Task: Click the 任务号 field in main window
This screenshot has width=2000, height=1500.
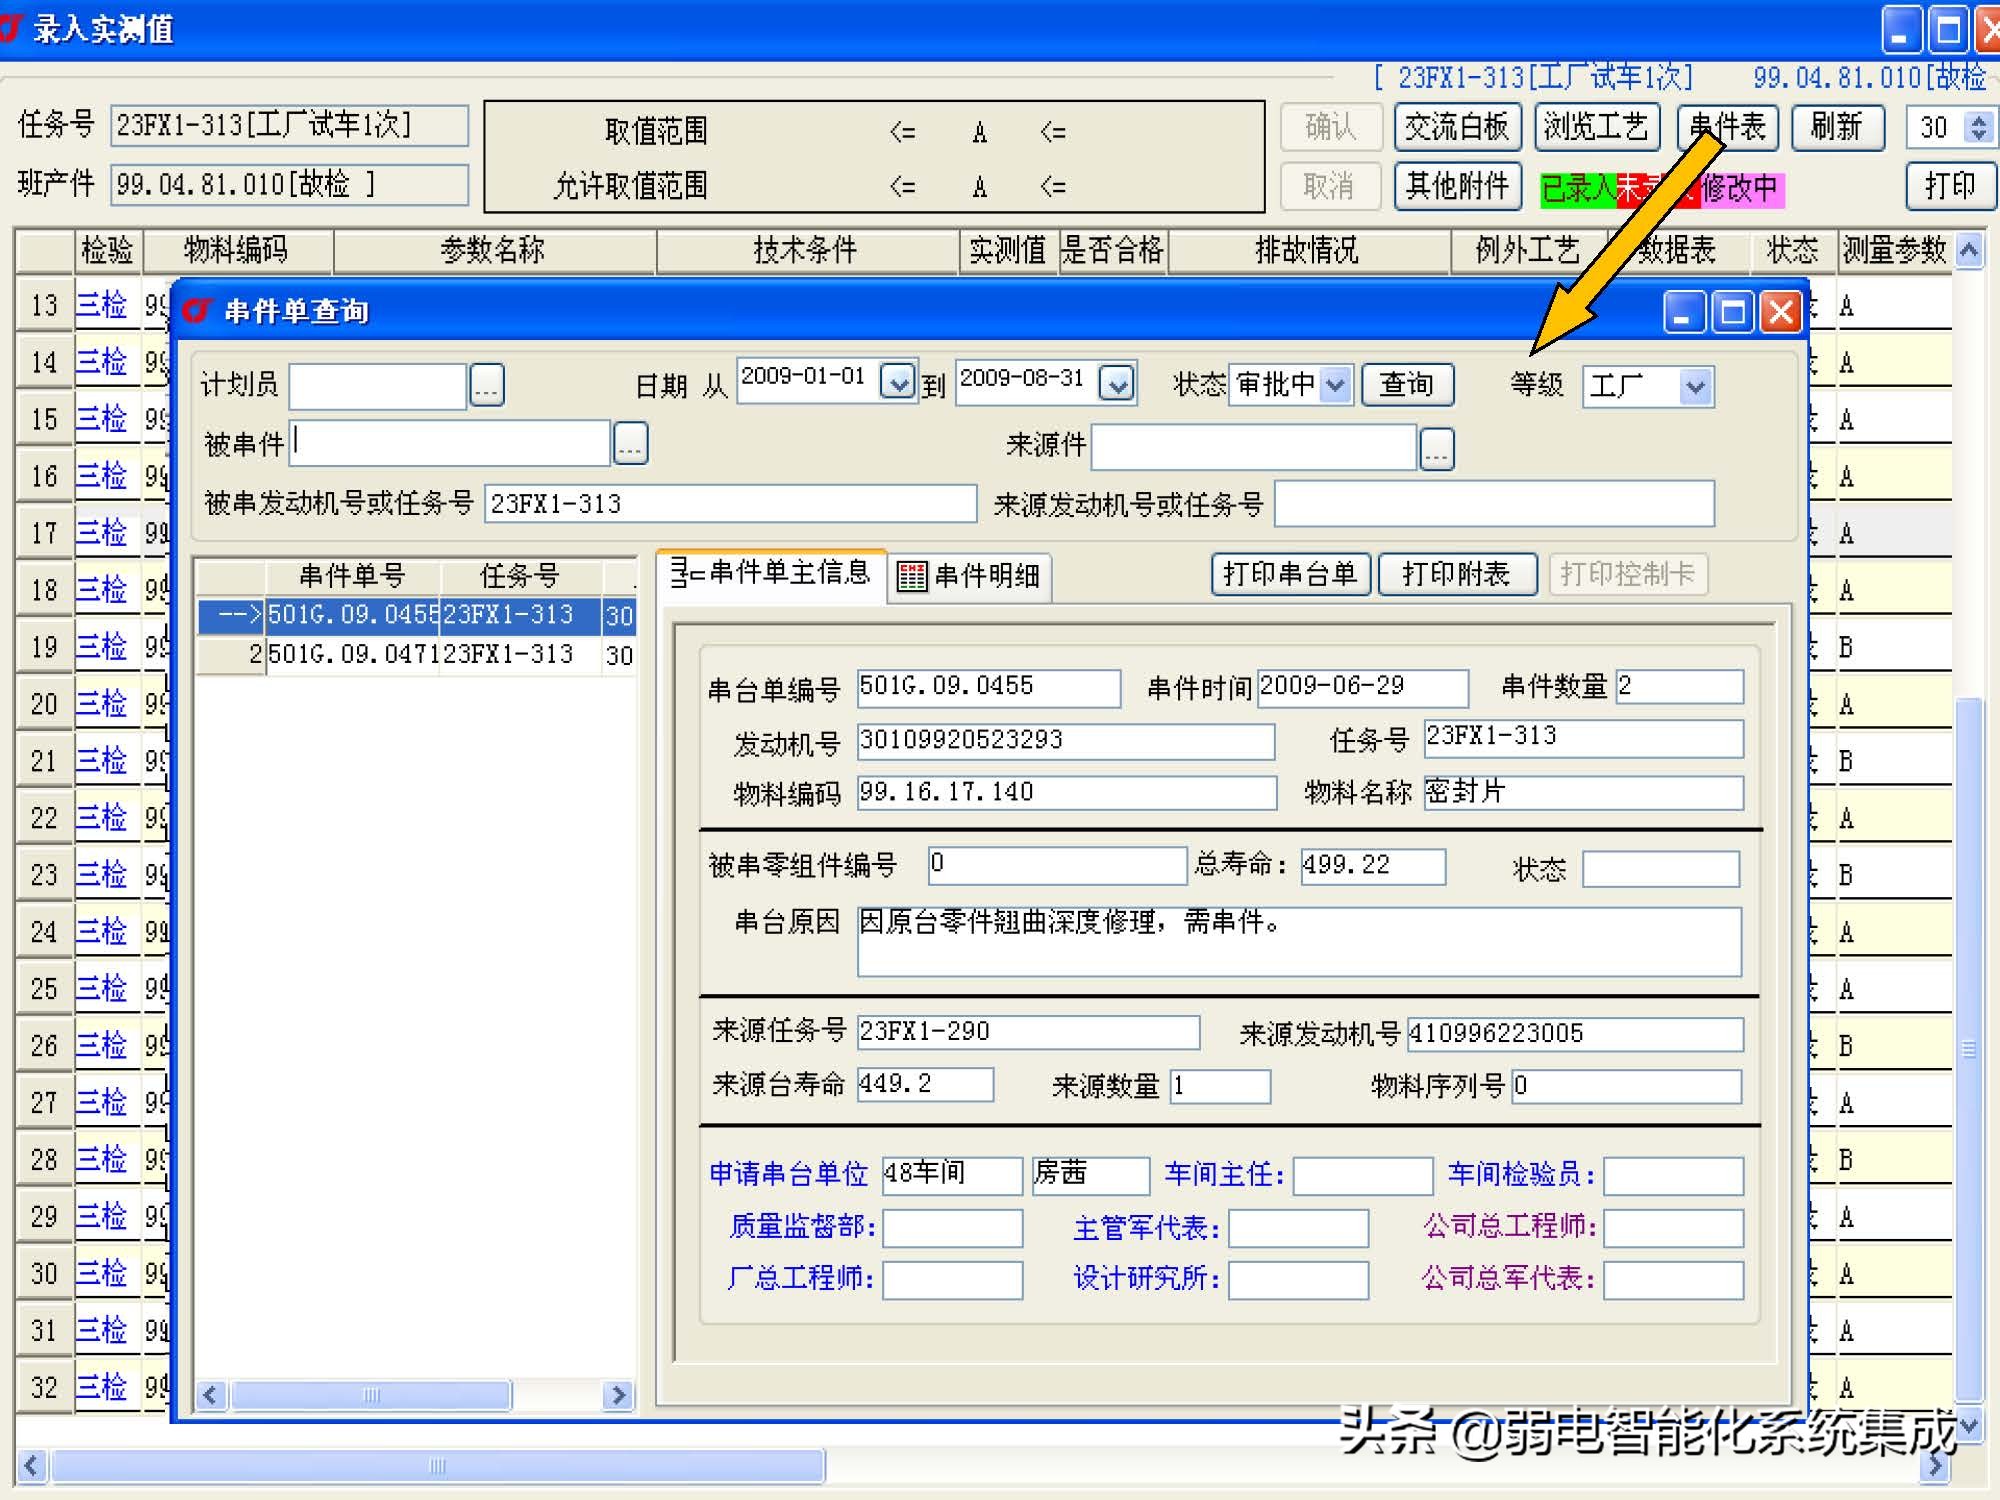Action: tap(289, 126)
